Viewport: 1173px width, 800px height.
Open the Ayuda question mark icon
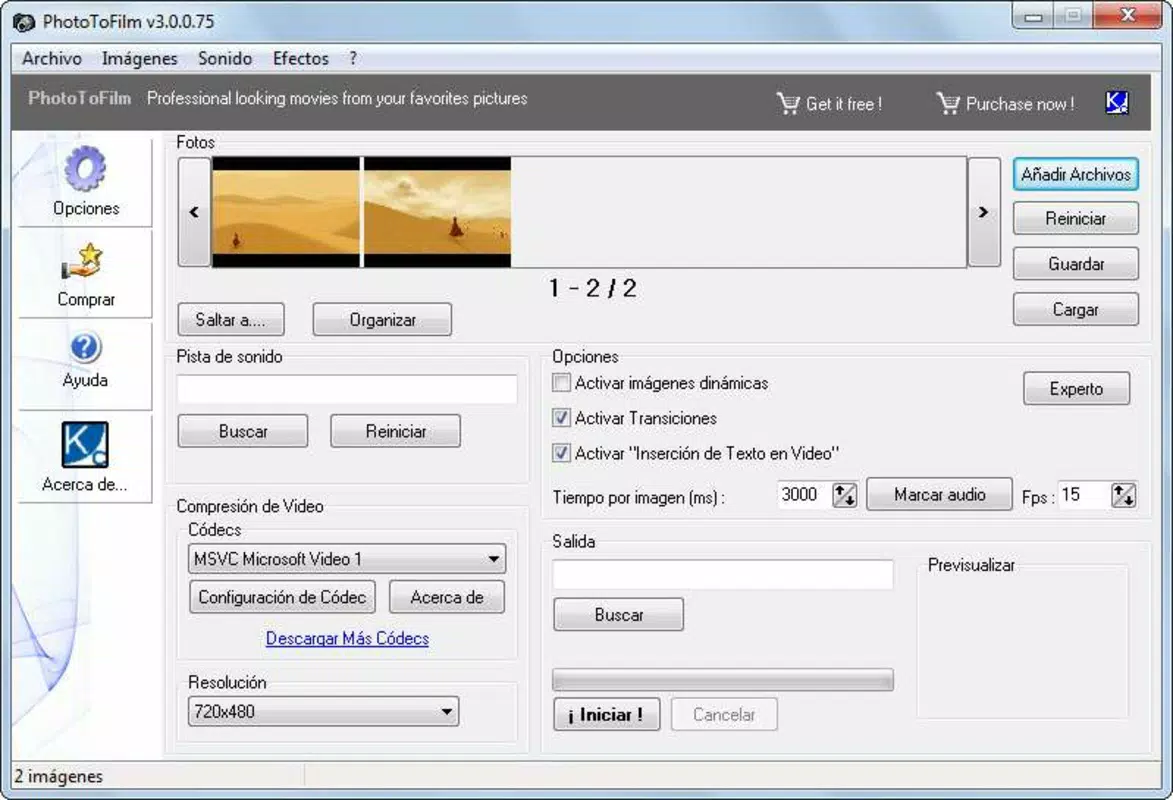point(85,347)
